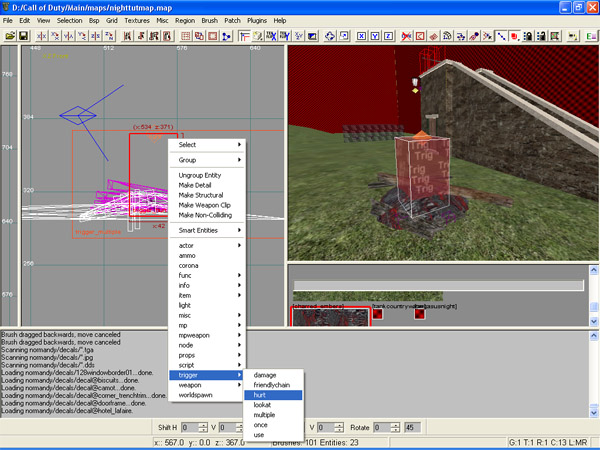
Task: Click the field showing 45
Action: click(x=412, y=427)
